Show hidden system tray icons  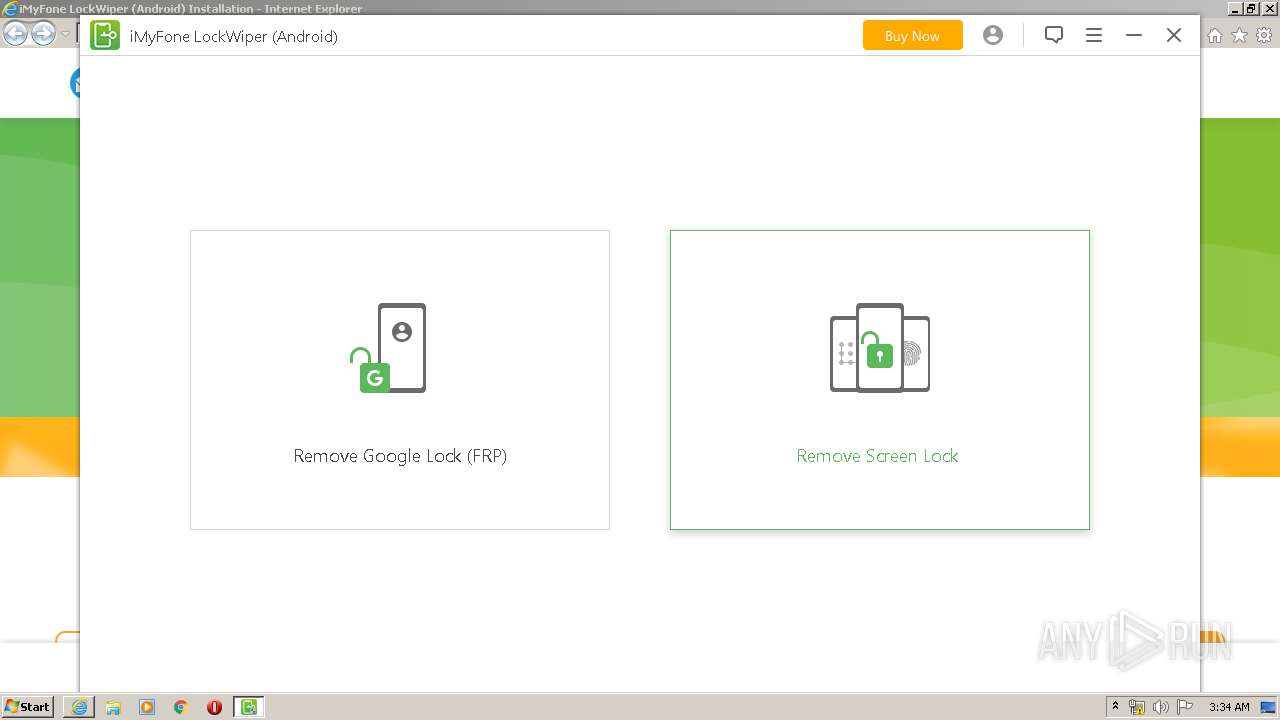(1116, 707)
